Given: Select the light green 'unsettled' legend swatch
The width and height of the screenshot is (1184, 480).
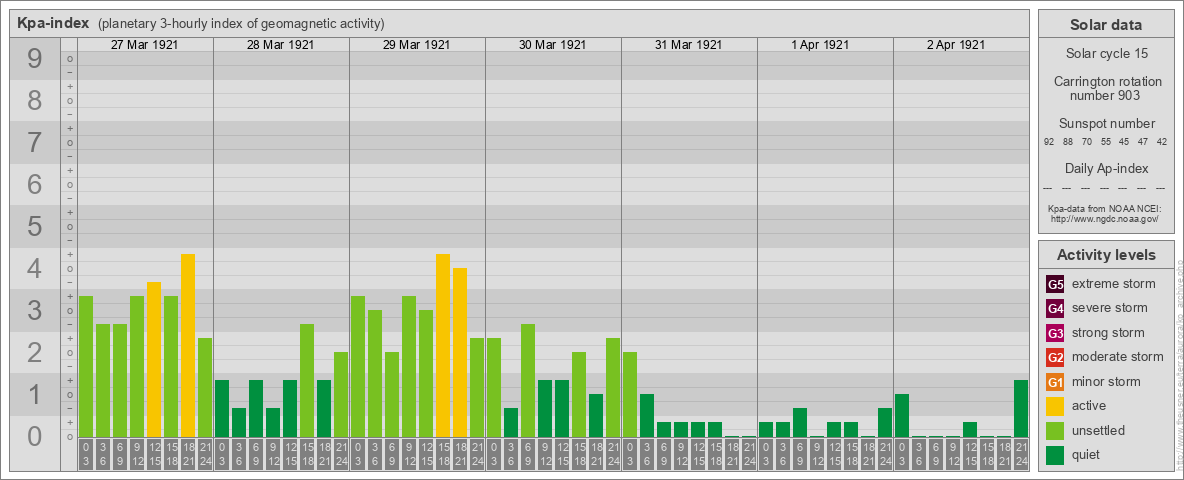Looking at the screenshot, I should coord(1055,431).
